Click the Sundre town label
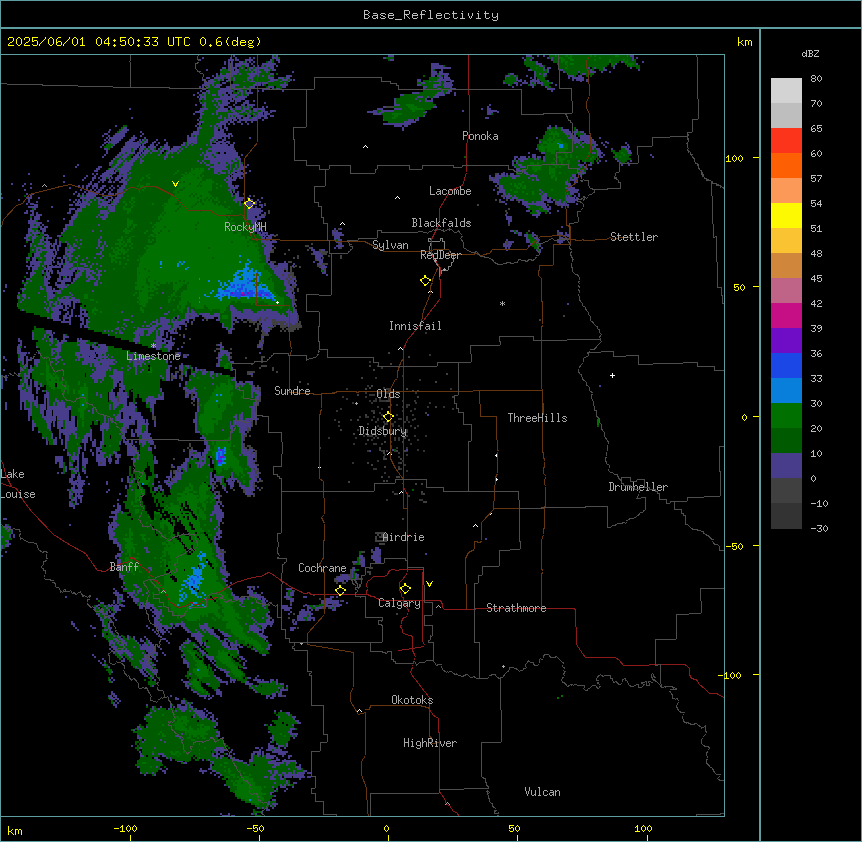The height and width of the screenshot is (842, 862). pos(292,391)
